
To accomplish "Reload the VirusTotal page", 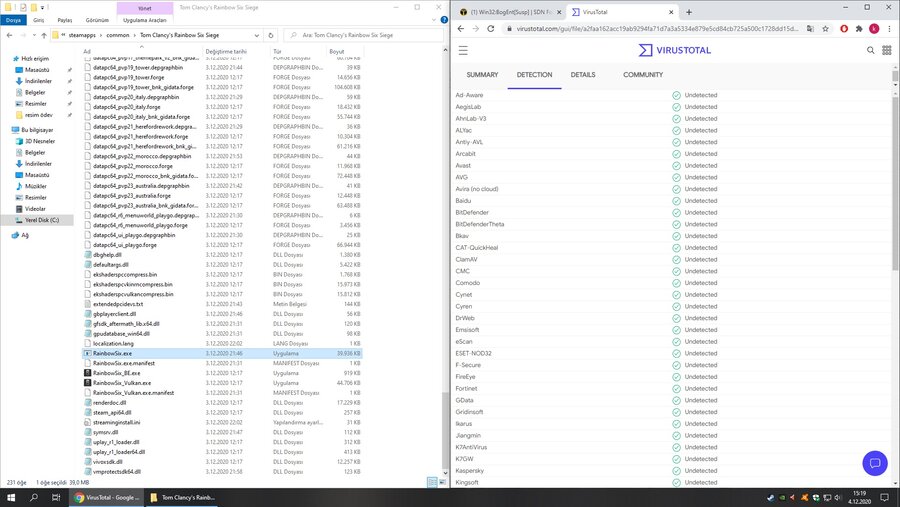I will point(491,29).
